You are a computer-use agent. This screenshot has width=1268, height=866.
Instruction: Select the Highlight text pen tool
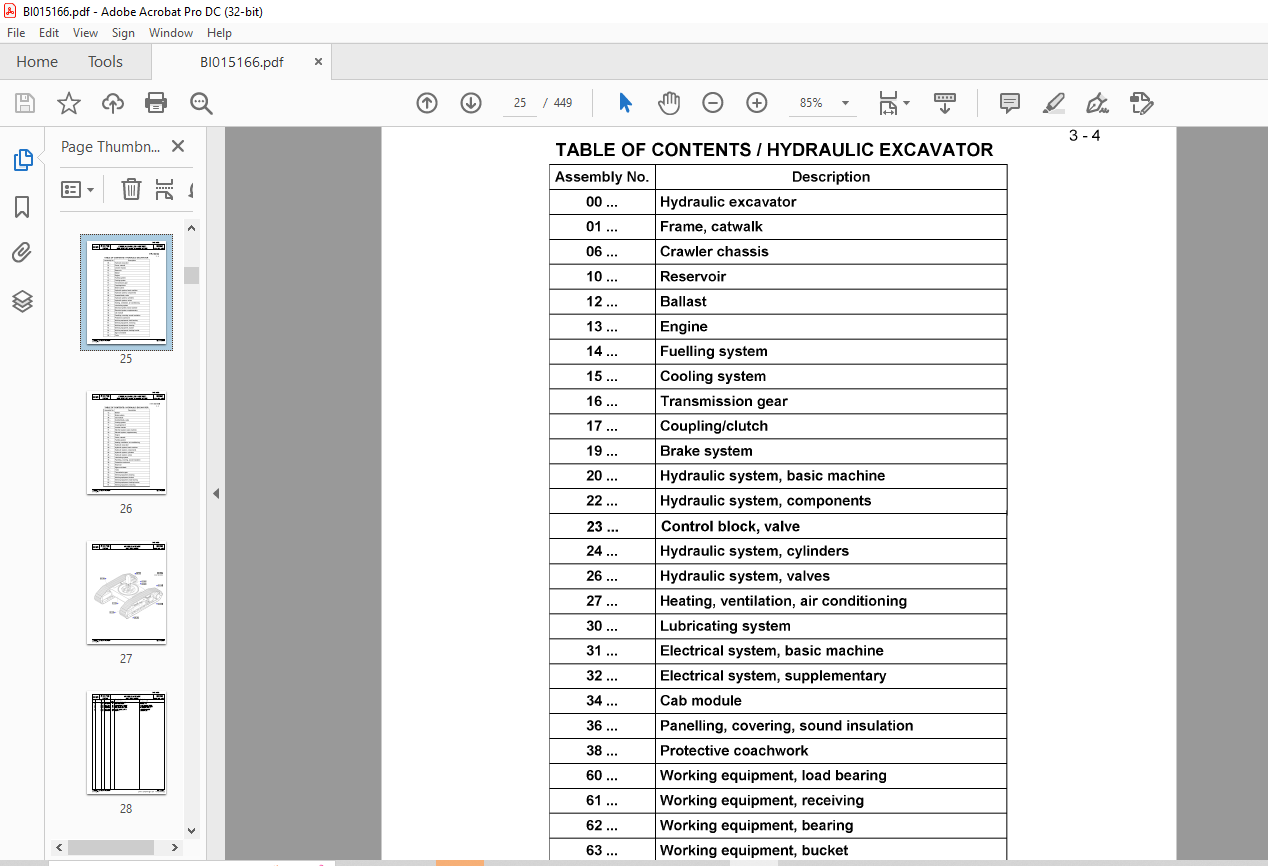(x=1053, y=103)
